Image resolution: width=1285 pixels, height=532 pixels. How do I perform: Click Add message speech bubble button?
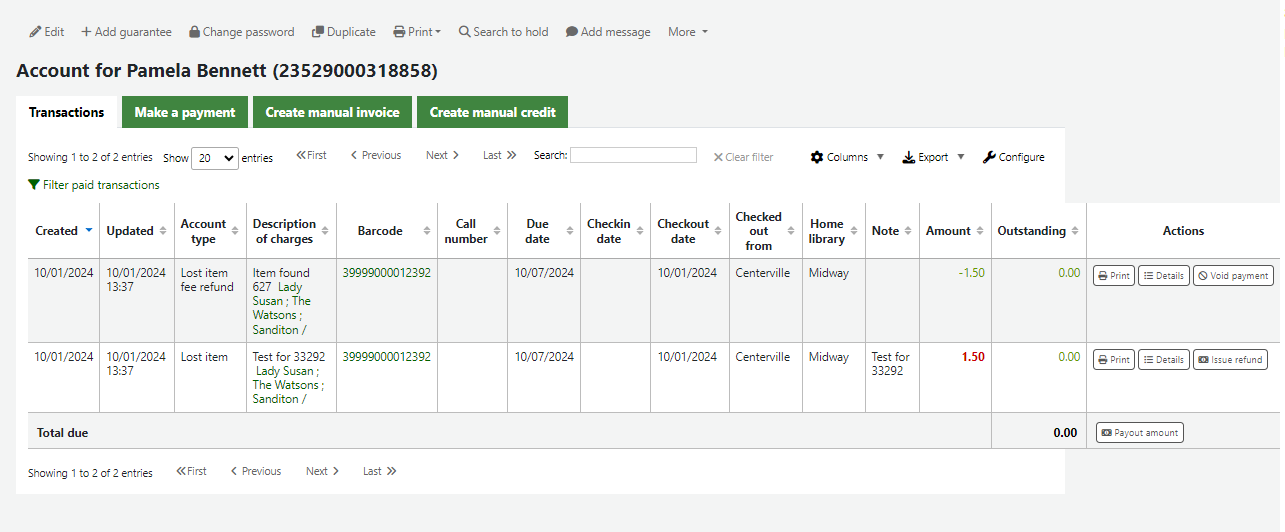tap(607, 32)
